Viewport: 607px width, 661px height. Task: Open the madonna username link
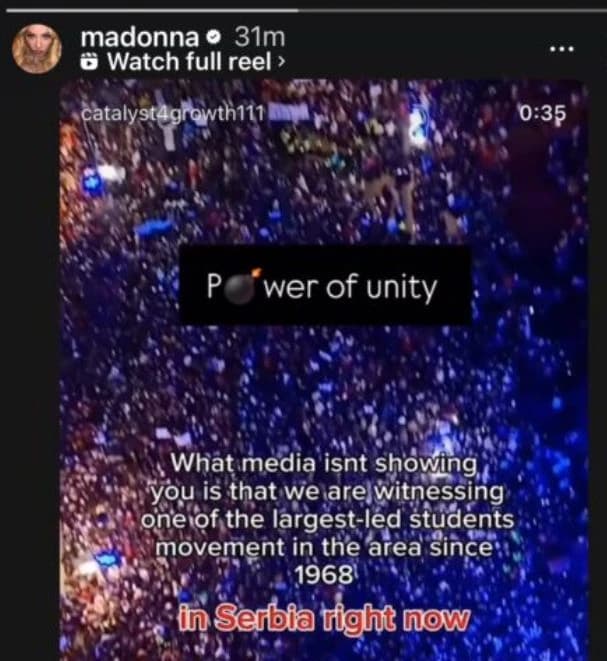[140, 38]
